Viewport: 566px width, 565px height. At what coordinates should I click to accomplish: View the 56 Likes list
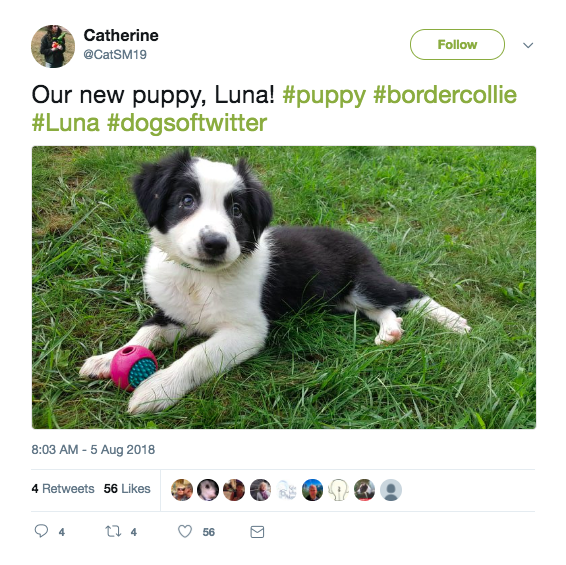pos(127,488)
